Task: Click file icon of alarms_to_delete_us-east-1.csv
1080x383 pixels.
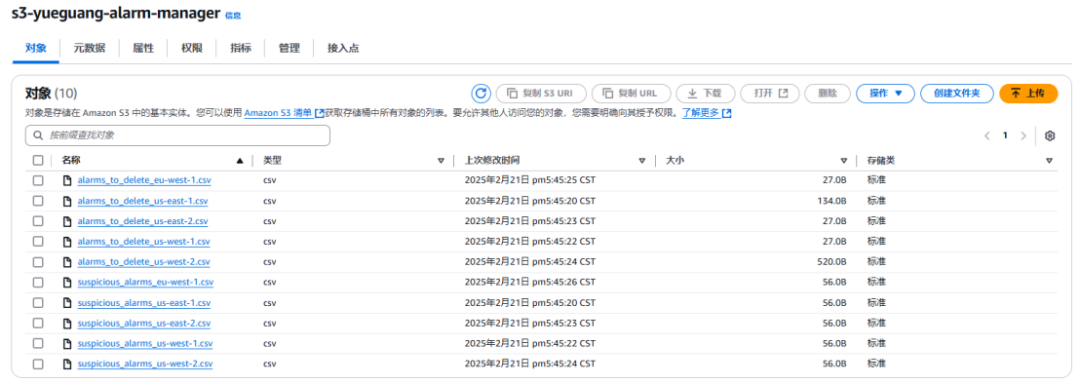Action: point(67,201)
